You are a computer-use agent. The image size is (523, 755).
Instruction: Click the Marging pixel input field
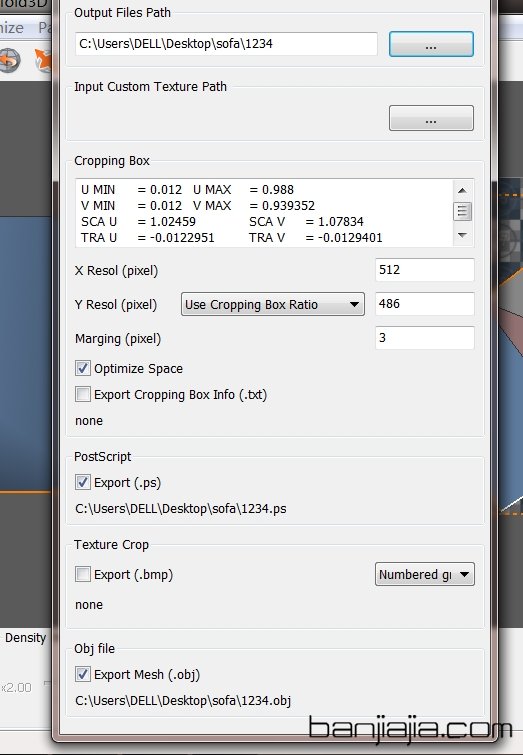tap(425, 338)
